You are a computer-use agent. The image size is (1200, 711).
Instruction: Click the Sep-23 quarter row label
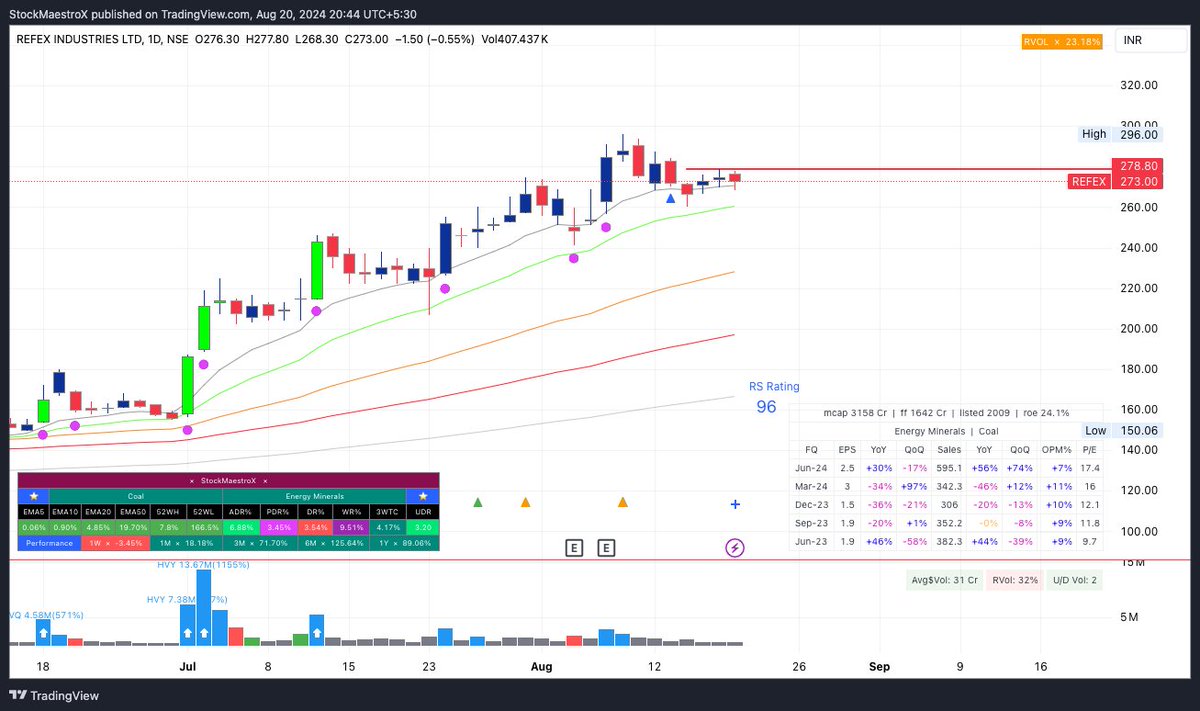click(x=811, y=521)
